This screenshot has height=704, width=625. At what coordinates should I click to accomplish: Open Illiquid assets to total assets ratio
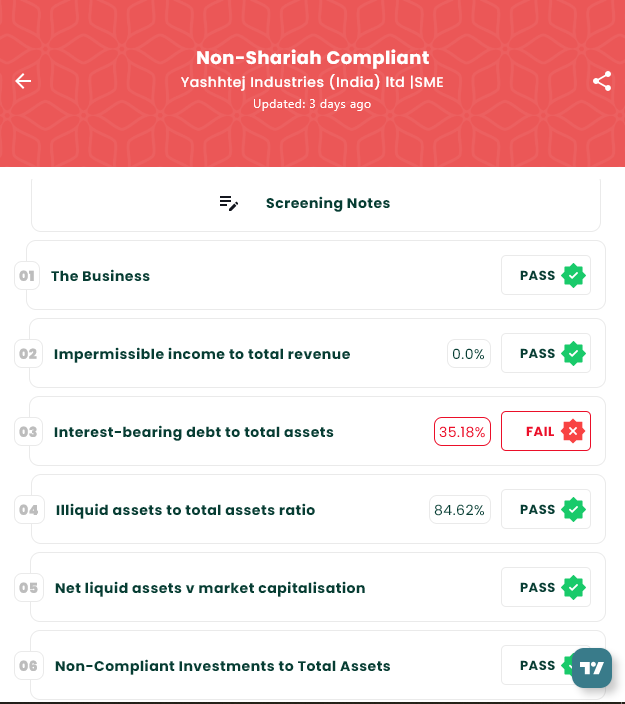(185, 510)
